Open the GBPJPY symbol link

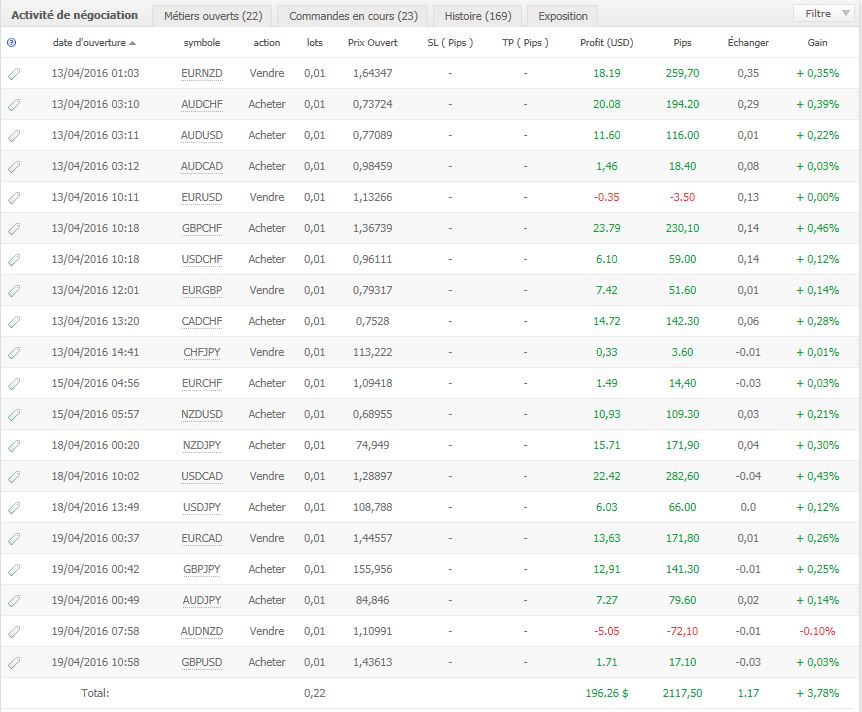click(202, 569)
